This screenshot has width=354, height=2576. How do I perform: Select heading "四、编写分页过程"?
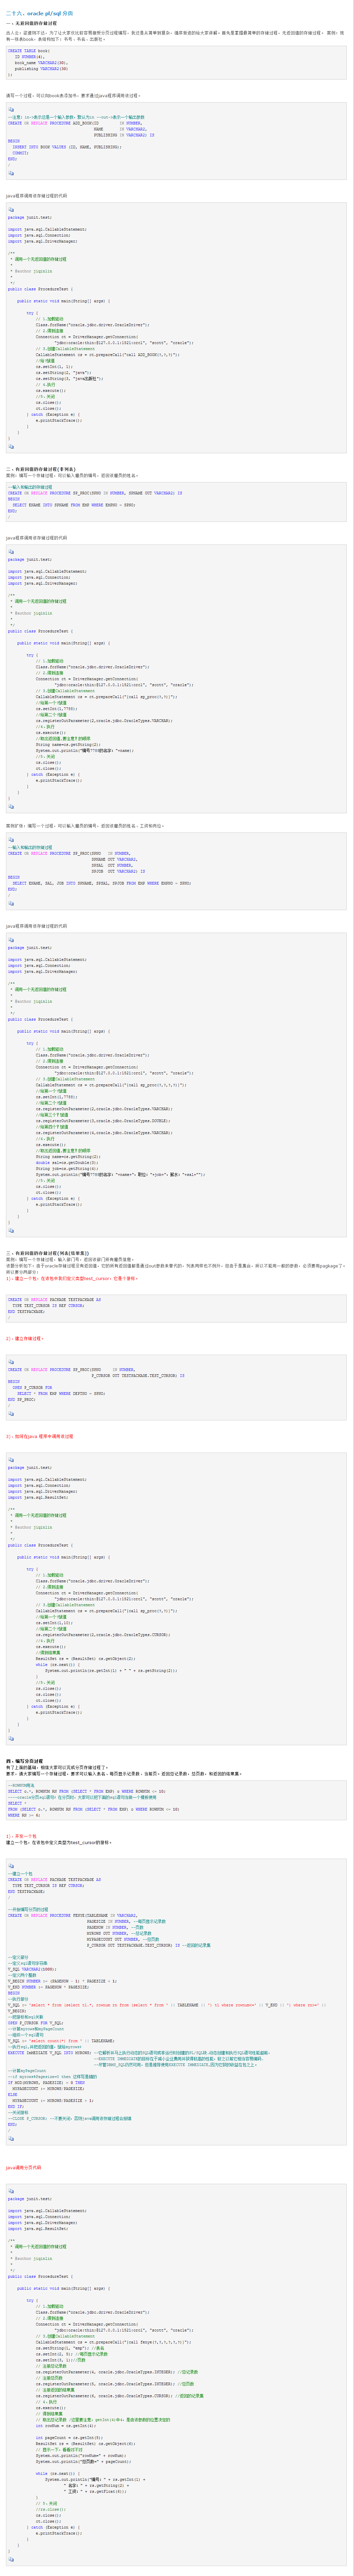25,1761
